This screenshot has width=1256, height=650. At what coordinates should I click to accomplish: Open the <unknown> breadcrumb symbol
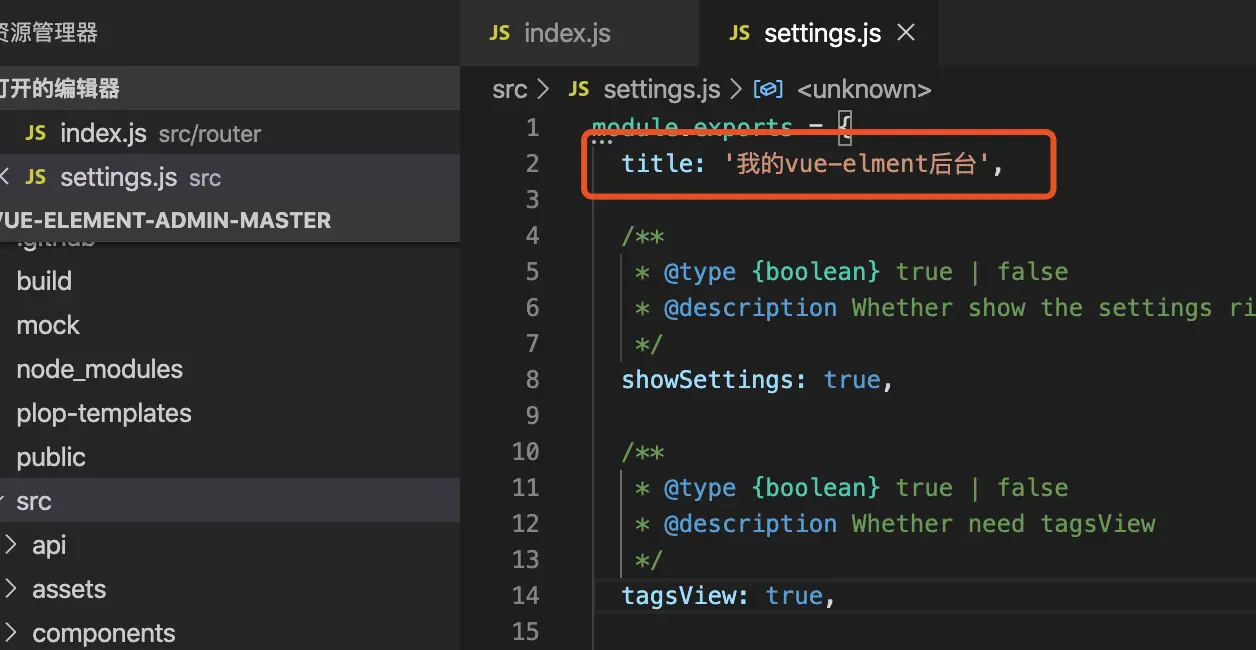pos(864,89)
